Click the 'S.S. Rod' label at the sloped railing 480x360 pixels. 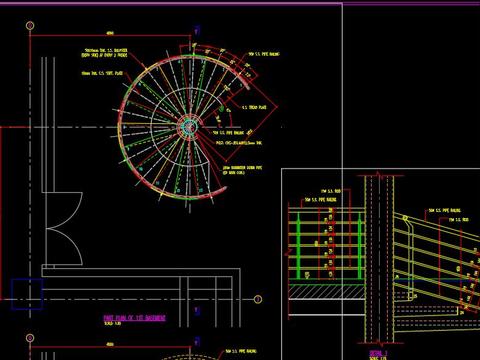click(458, 219)
